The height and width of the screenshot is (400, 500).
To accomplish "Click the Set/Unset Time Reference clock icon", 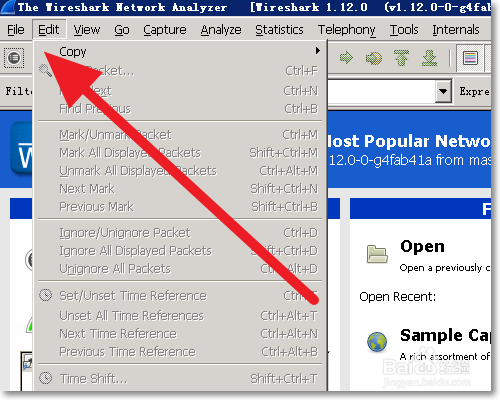I will click(46, 295).
